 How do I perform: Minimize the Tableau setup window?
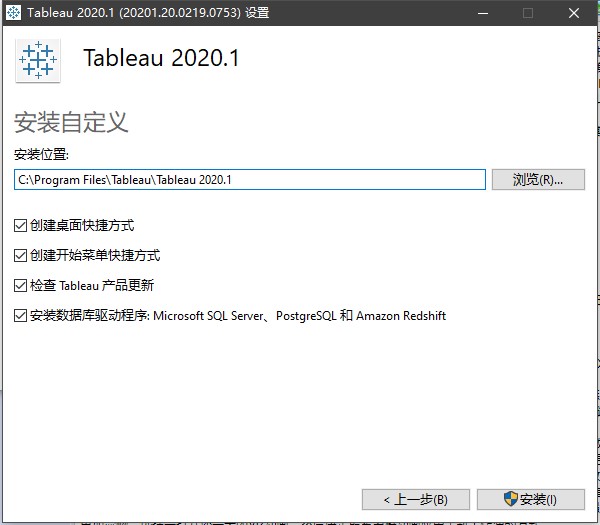pyautogui.click(x=483, y=13)
